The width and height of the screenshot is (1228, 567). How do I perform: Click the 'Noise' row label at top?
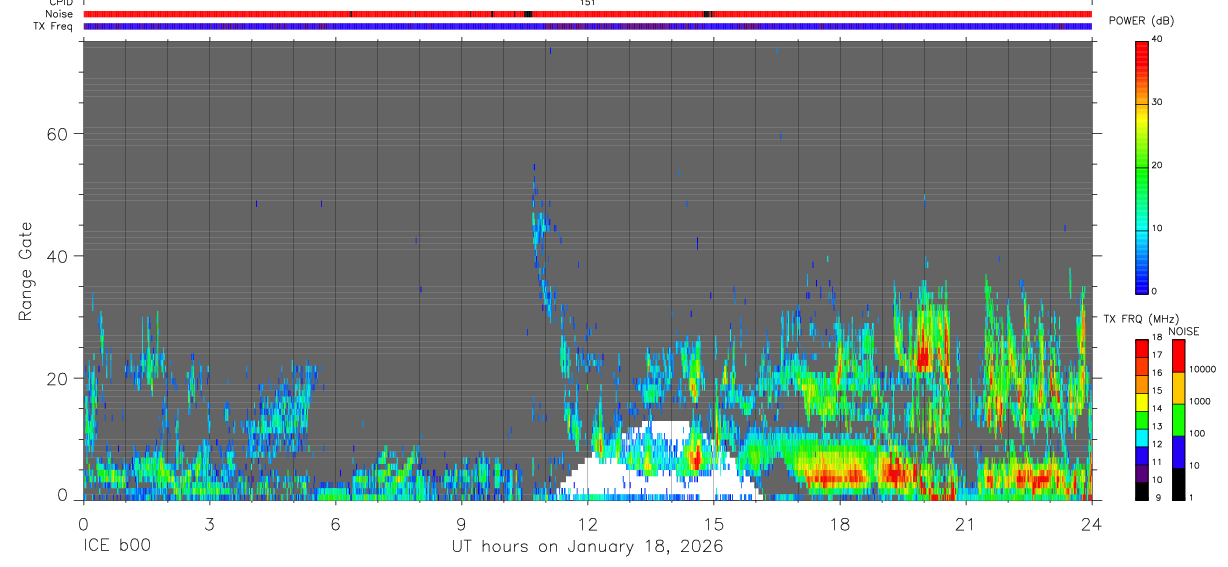[x=59, y=14]
